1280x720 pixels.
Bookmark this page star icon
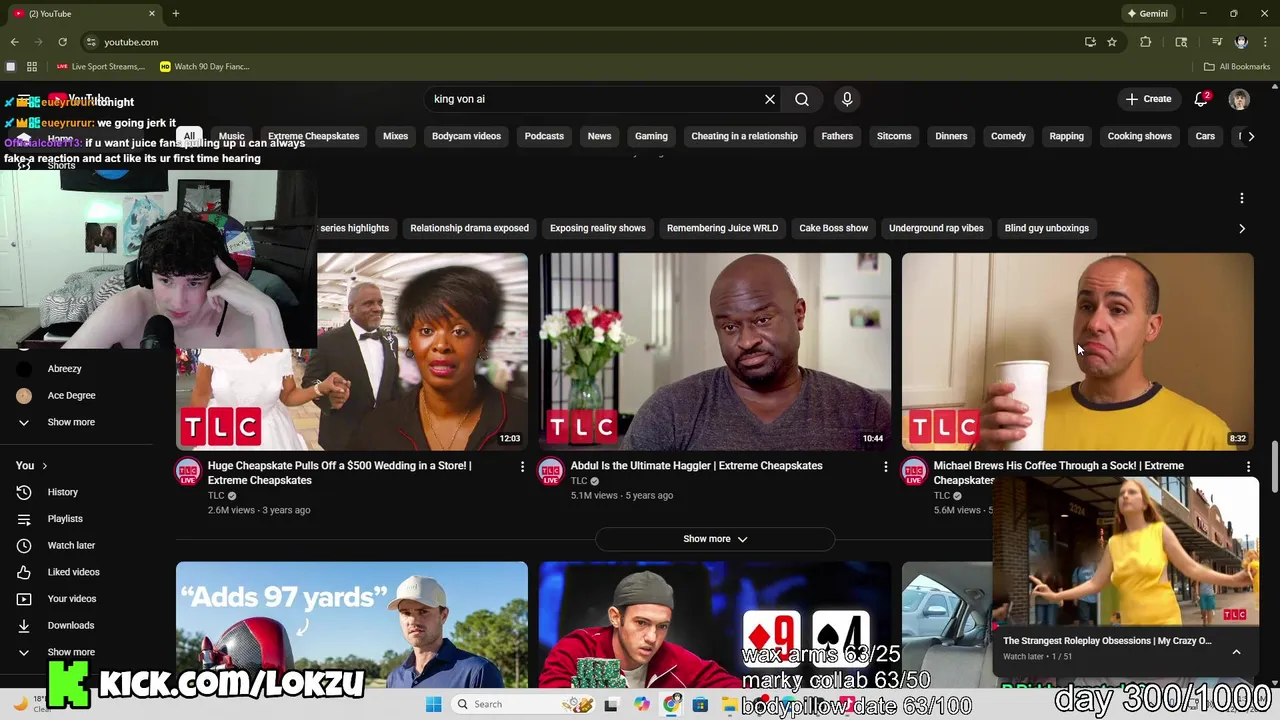pos(1111,42)
